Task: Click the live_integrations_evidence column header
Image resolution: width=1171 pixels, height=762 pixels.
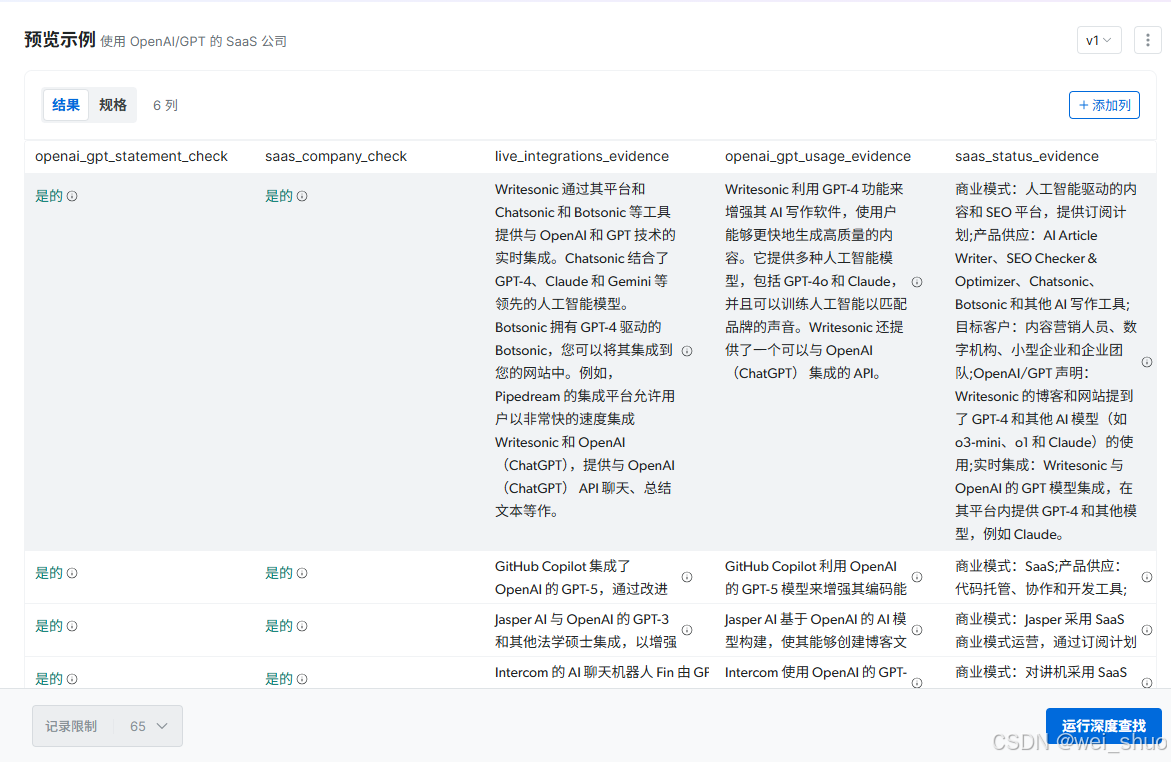Action: 582,156
